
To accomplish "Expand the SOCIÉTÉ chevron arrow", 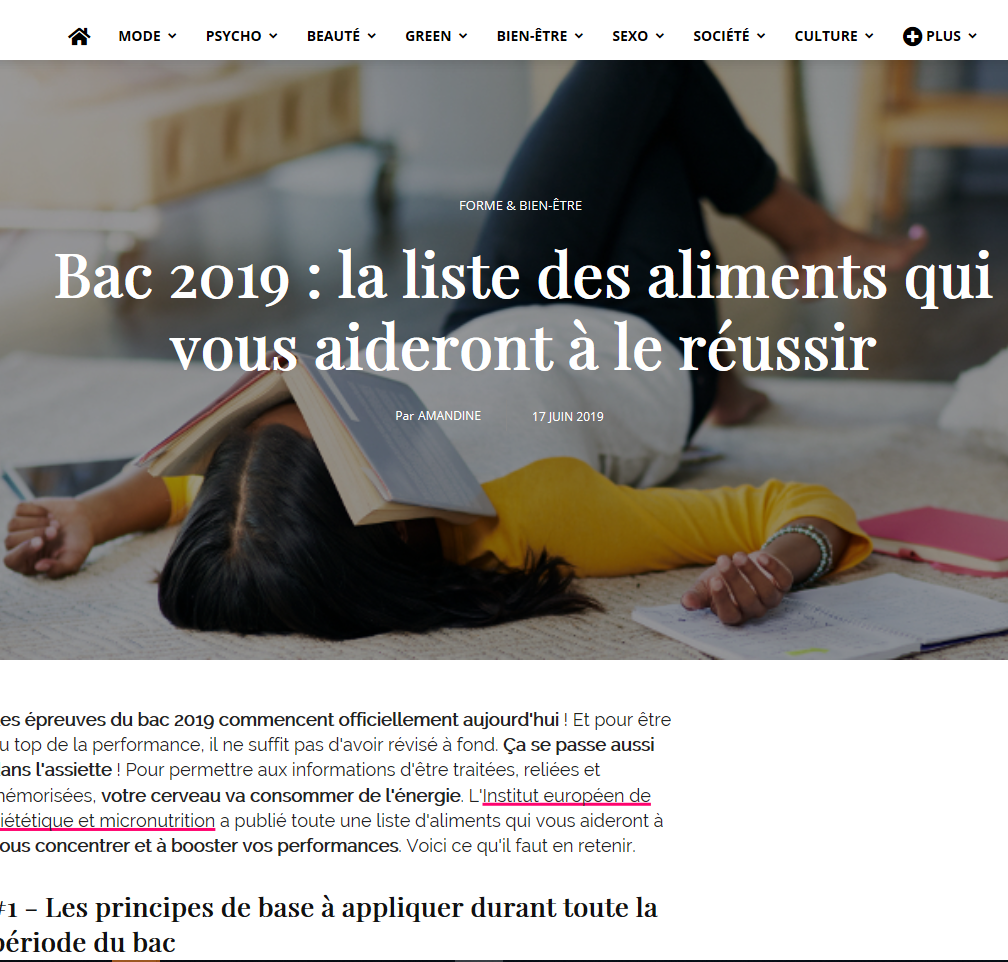I will pyautogui.click(x=761, y=36).
